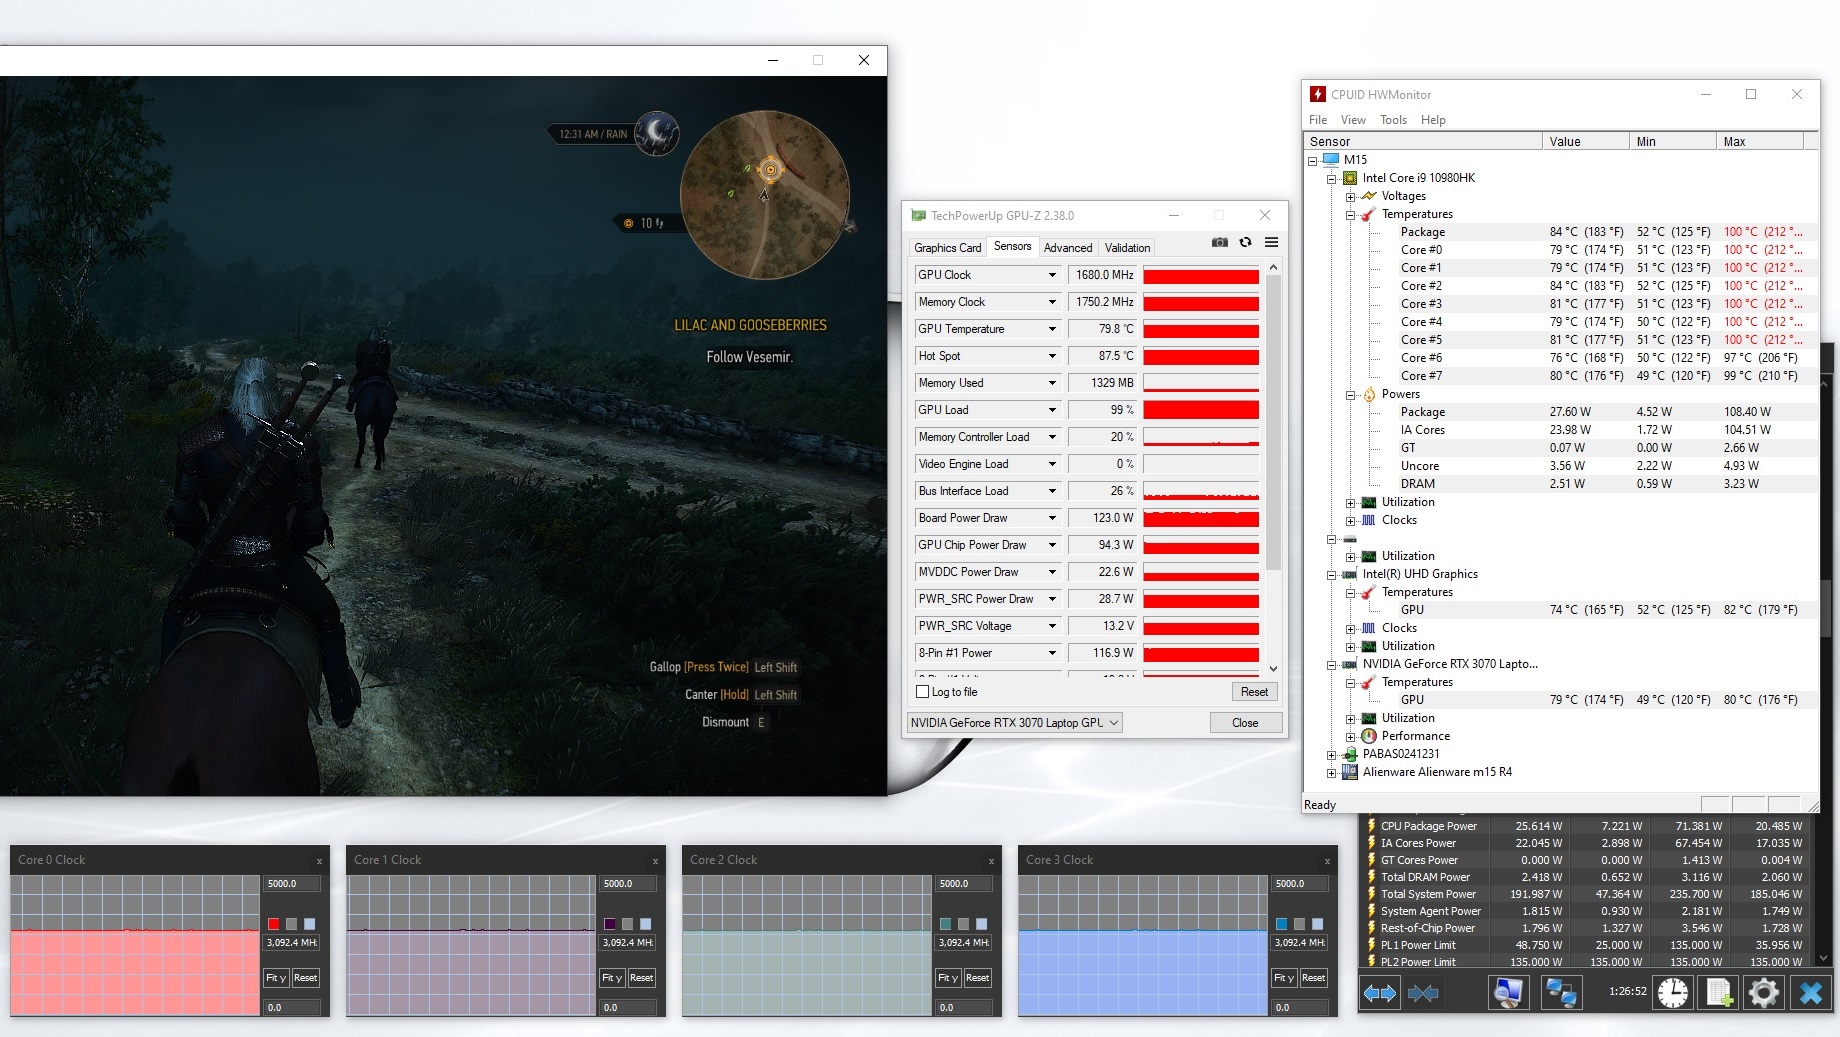Switch to GPU-Z Graphics Card tab
1840x1037 pixels.
pos(947,248)
